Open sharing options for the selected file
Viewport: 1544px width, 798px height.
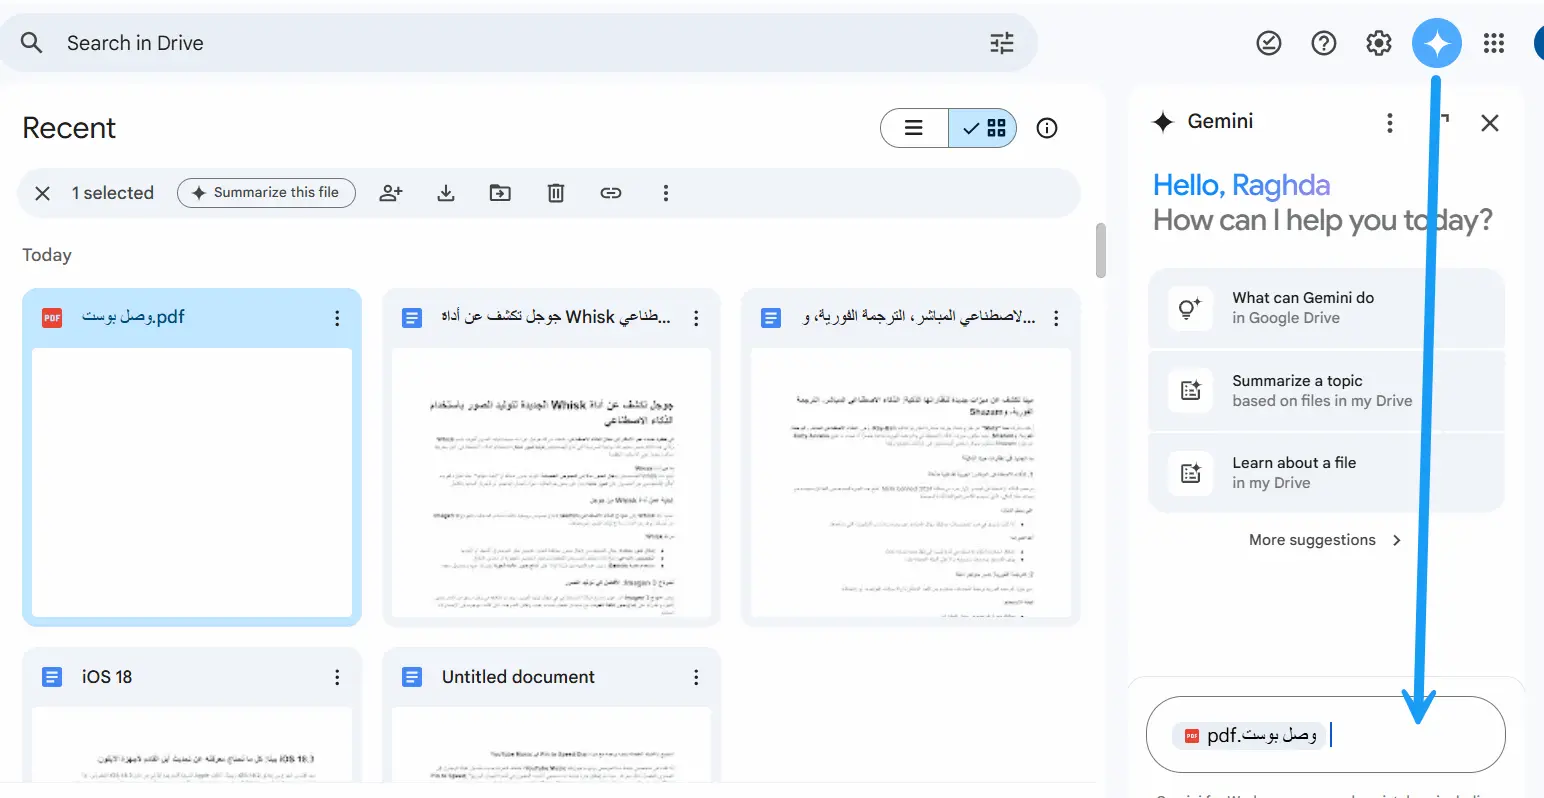coord(390,192)
